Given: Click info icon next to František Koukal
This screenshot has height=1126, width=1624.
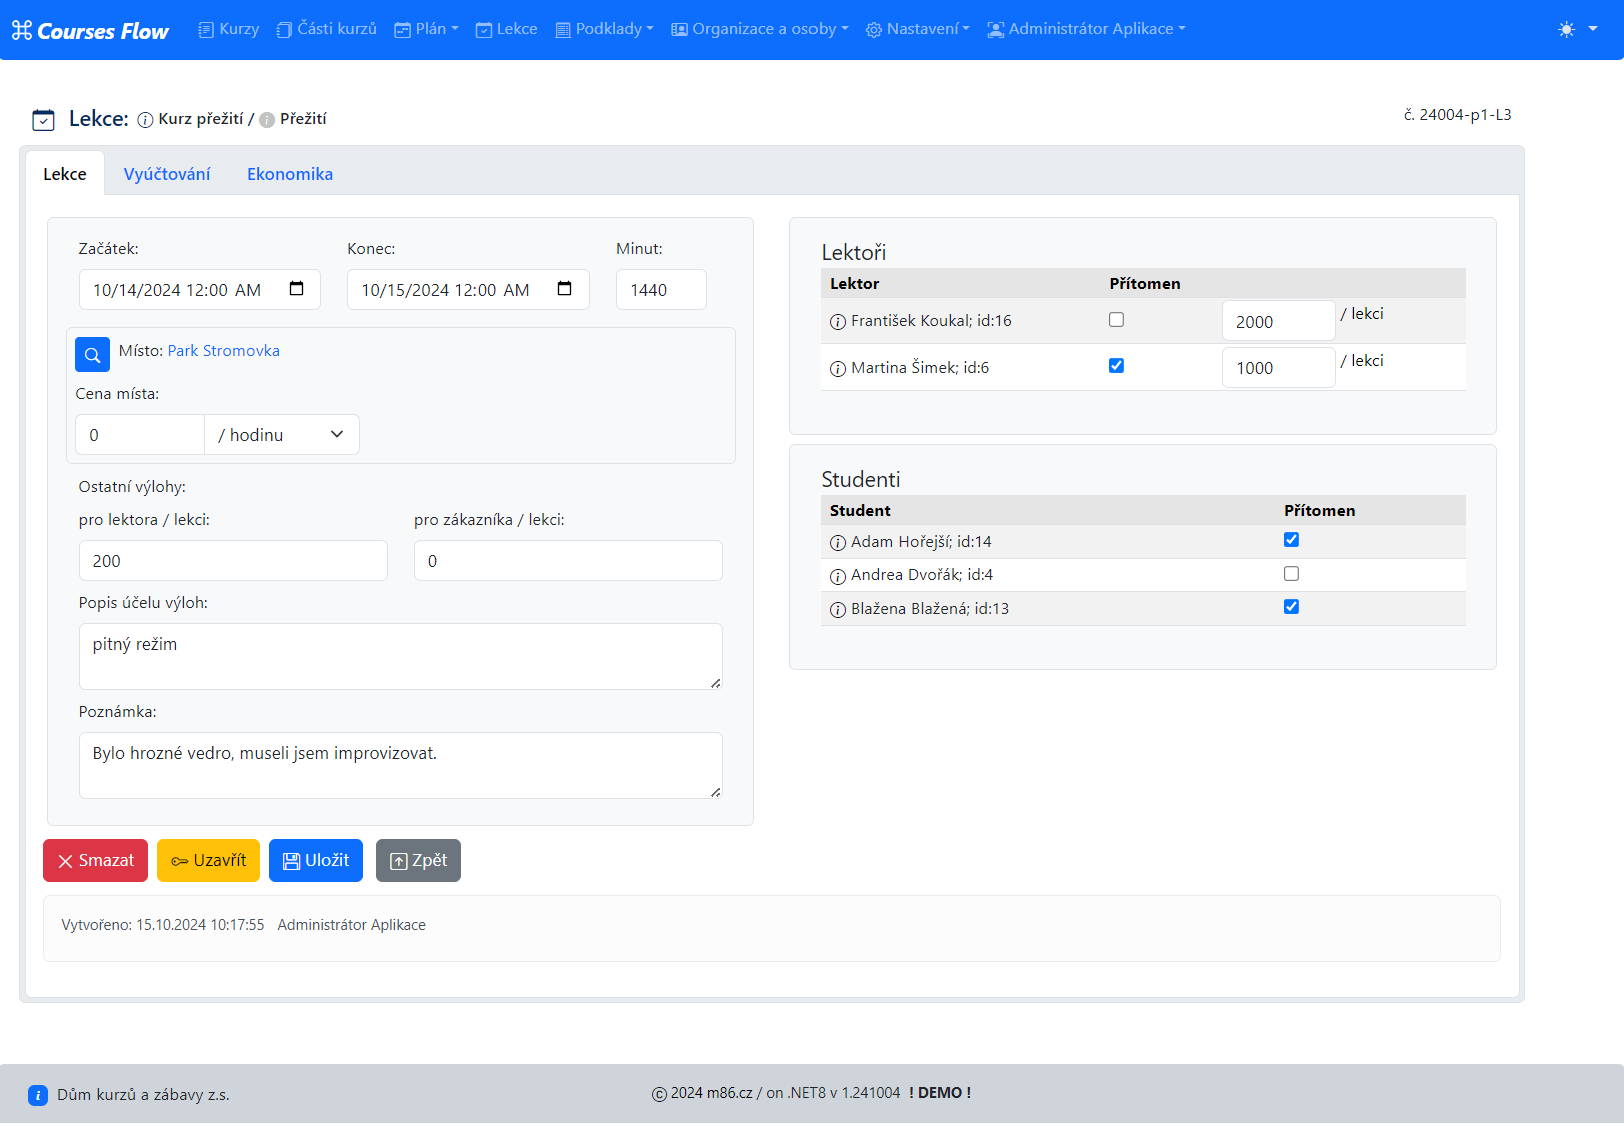Looking at the screenshot, I should pos(838,322).
